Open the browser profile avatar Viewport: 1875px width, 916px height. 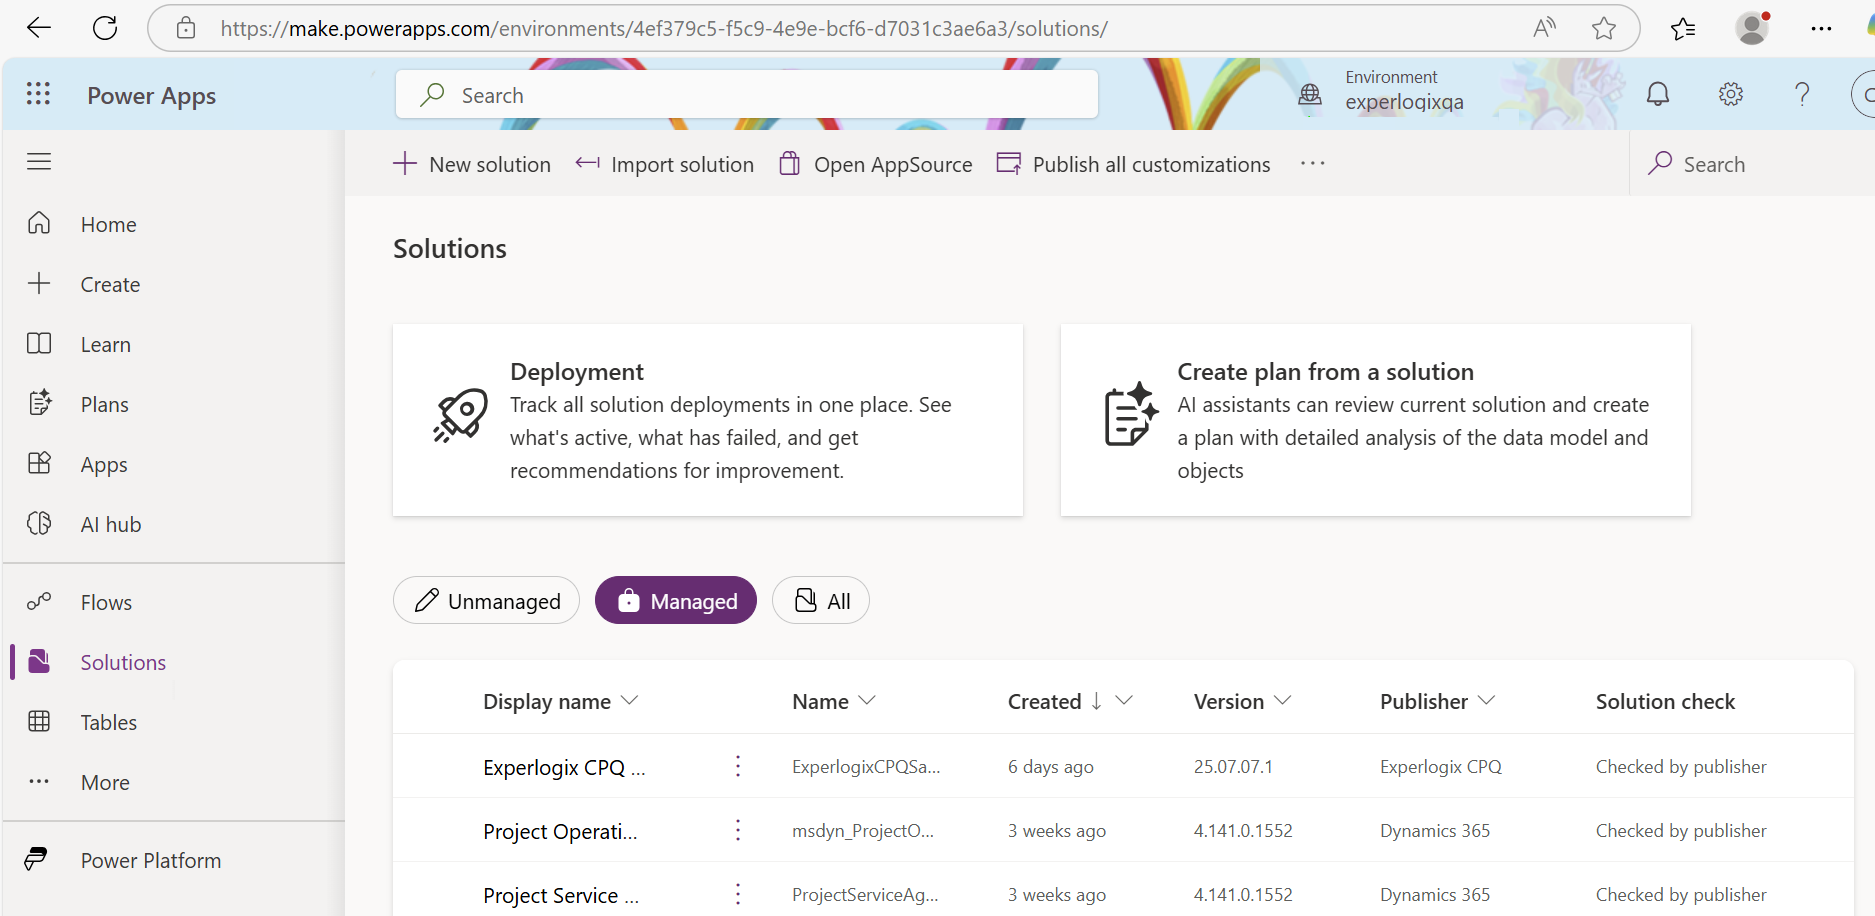coord(1752,28)
